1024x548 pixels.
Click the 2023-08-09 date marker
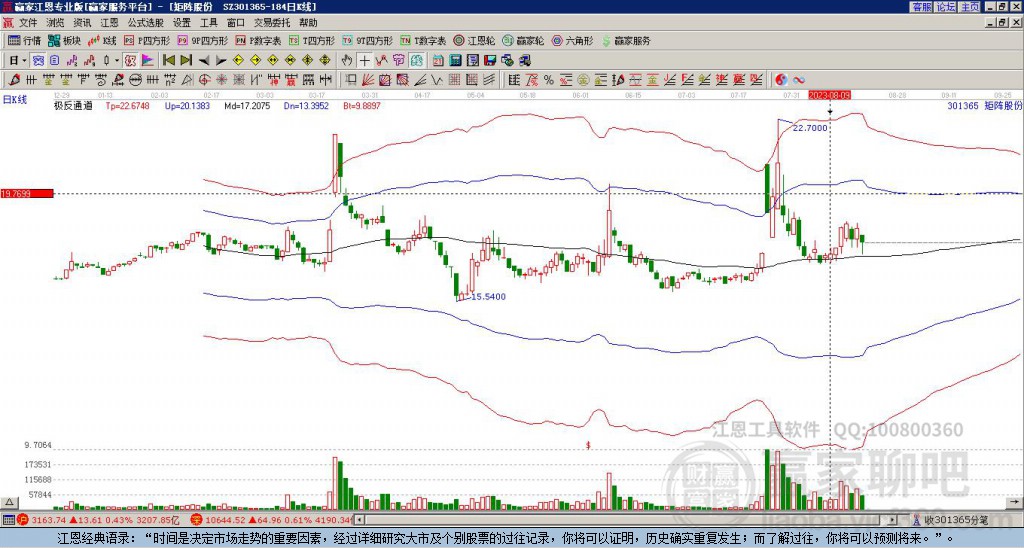tap(829, 95)
